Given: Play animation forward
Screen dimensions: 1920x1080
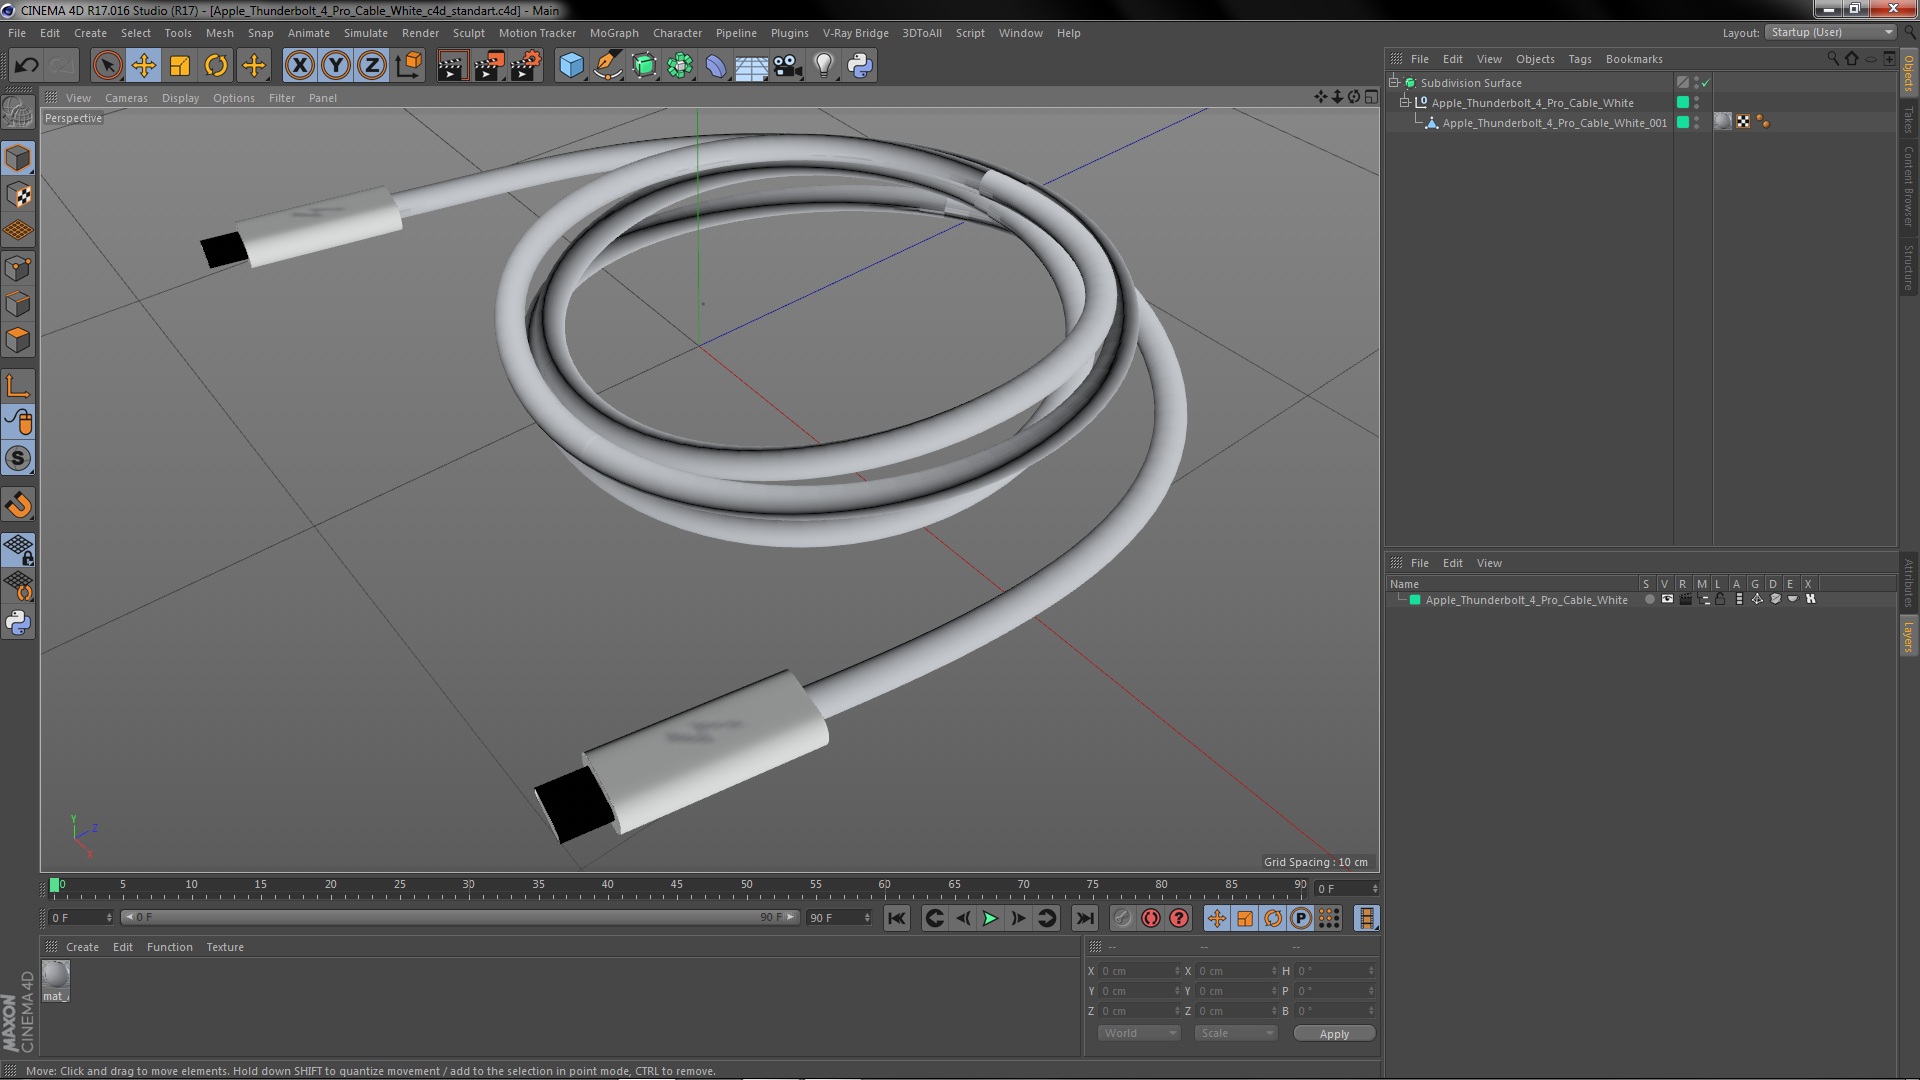Looking at the screenshot, I should (x=990, y=918).
